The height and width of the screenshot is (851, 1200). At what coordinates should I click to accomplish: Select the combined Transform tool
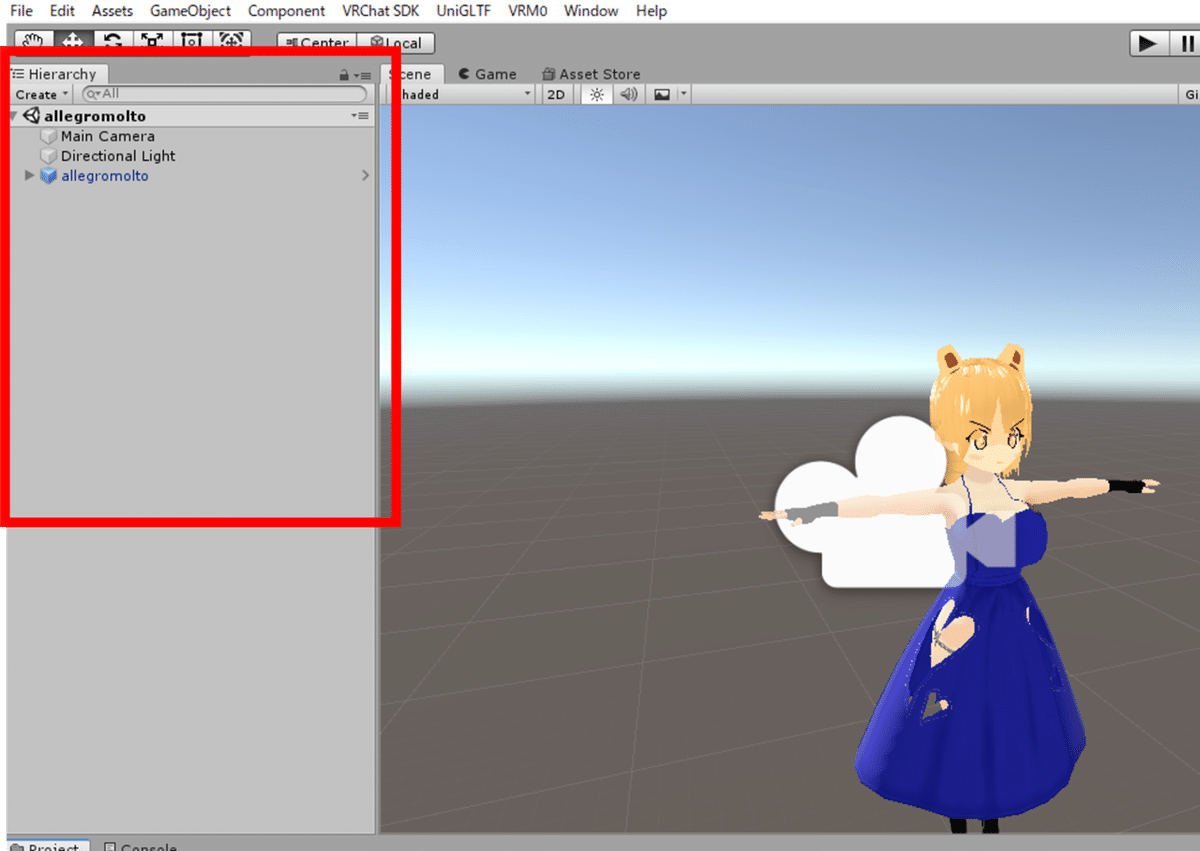tap(231, 42)
